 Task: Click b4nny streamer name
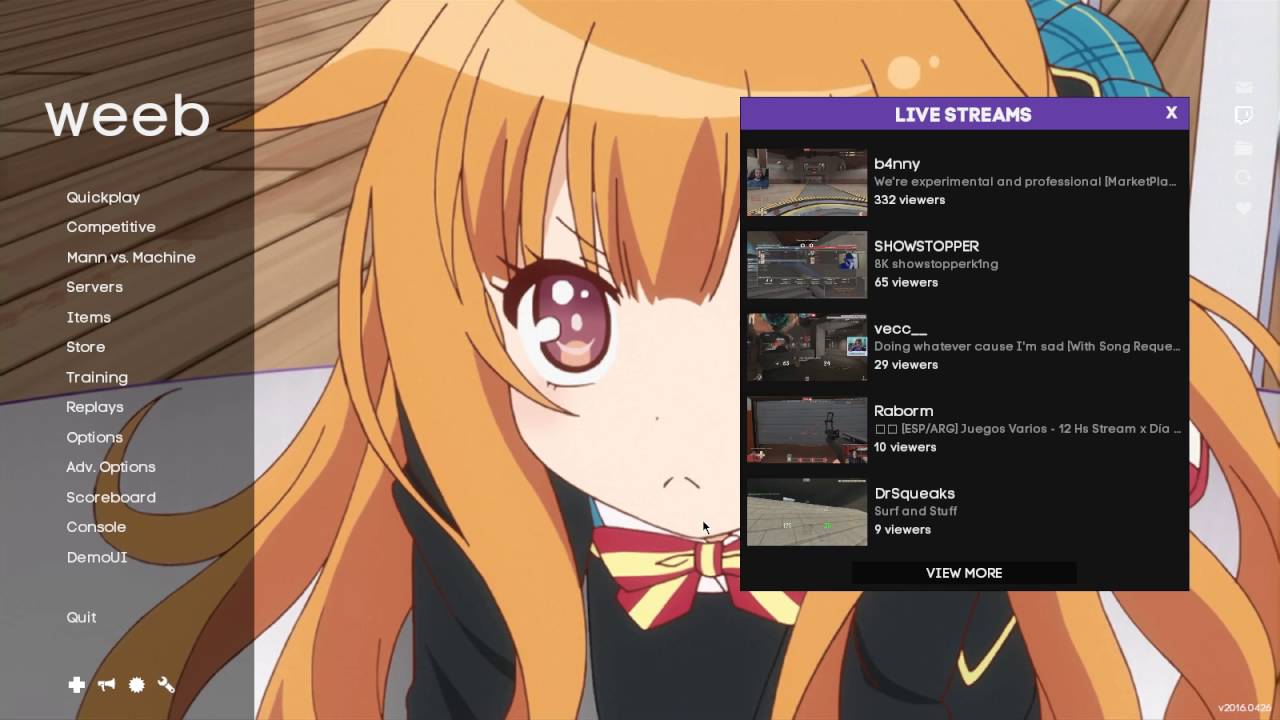897,164
